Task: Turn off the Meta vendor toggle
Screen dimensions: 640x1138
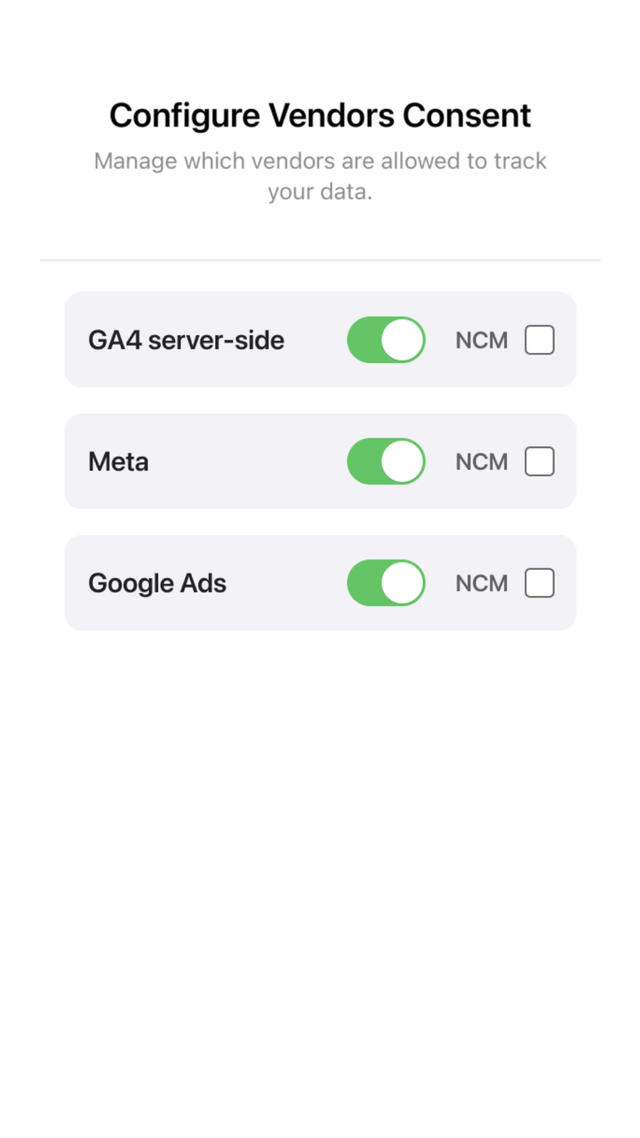Action: pos(386,462)
